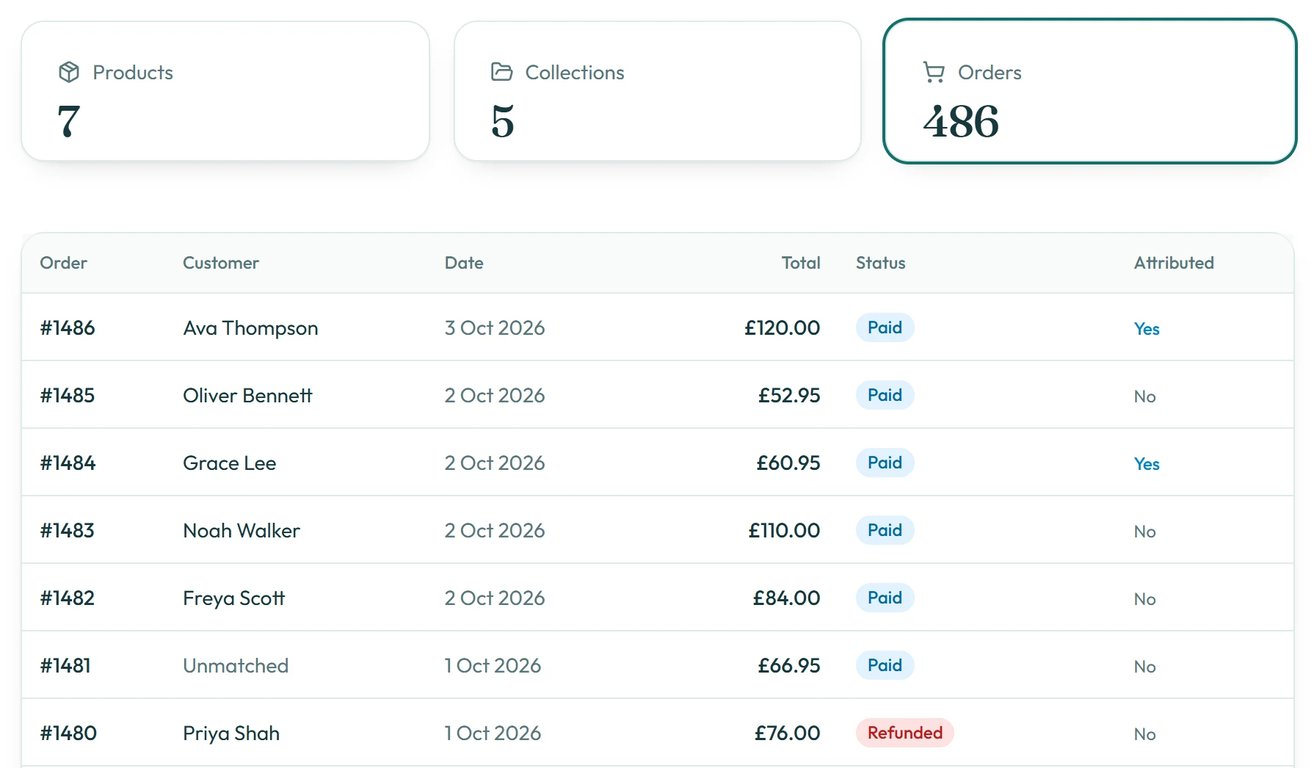Click the £60.95 total
1314x768 pixels.
point(789,463)
